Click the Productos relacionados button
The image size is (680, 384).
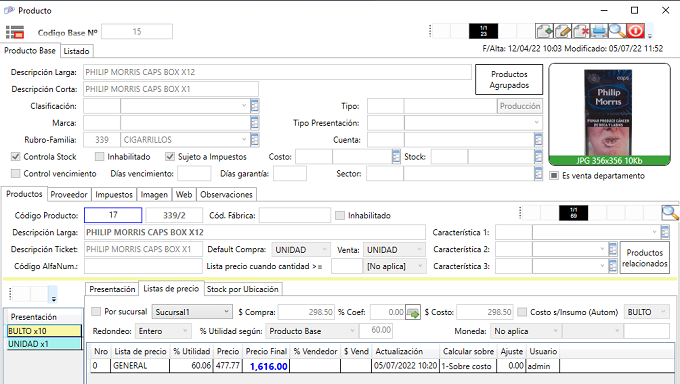(644, 258)
